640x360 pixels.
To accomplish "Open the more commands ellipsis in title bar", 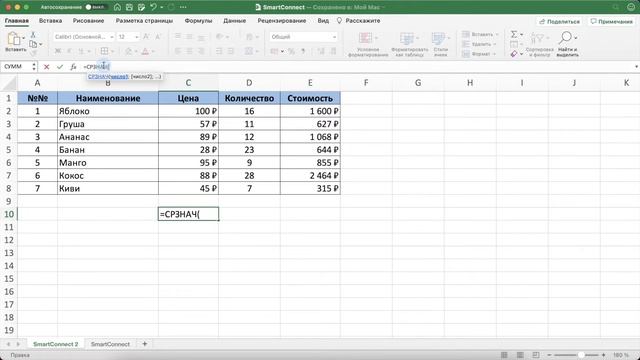I will pyautogui.click(x=183, y=7).
